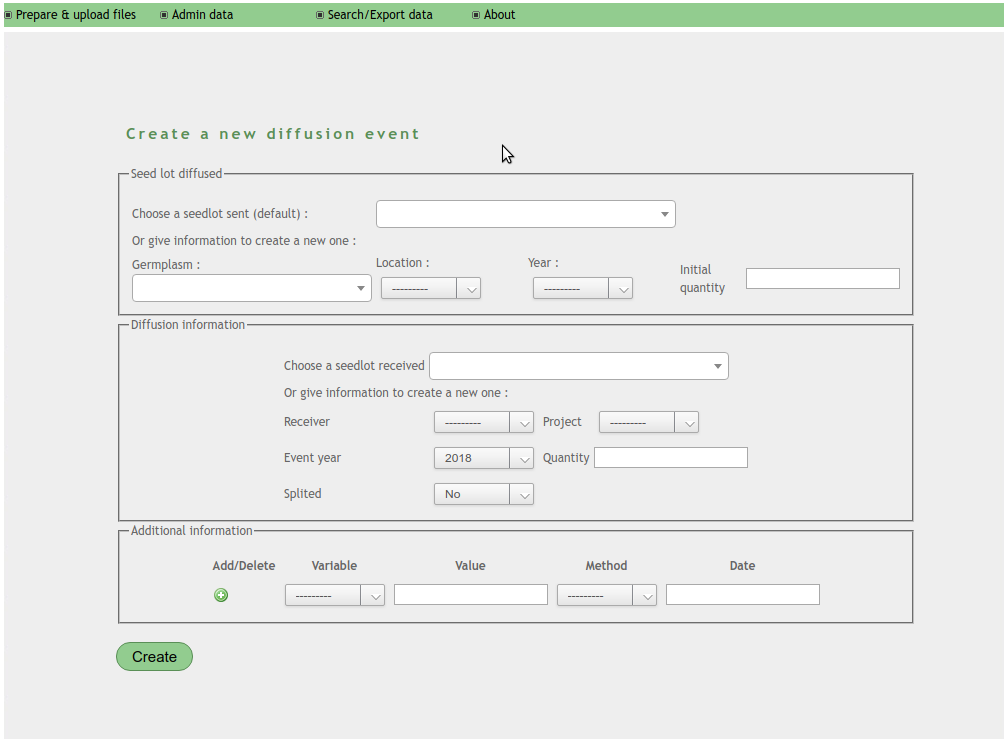Click the 'Add/Delete' column header
Viewport: 1007px width, 742px height.
[x=243, y=565]
